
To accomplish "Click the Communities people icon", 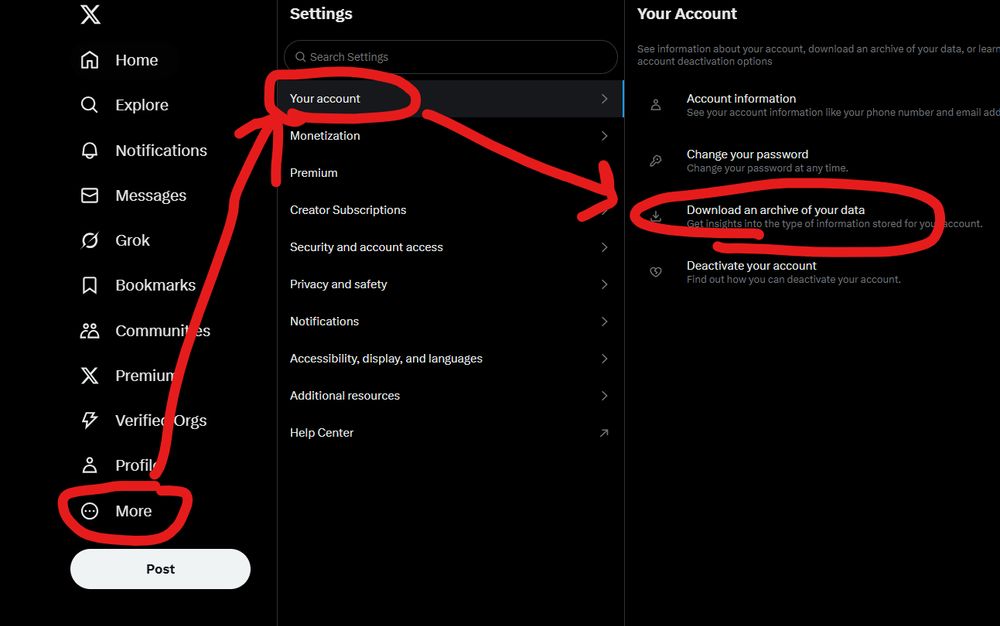I will coord(90,330).
